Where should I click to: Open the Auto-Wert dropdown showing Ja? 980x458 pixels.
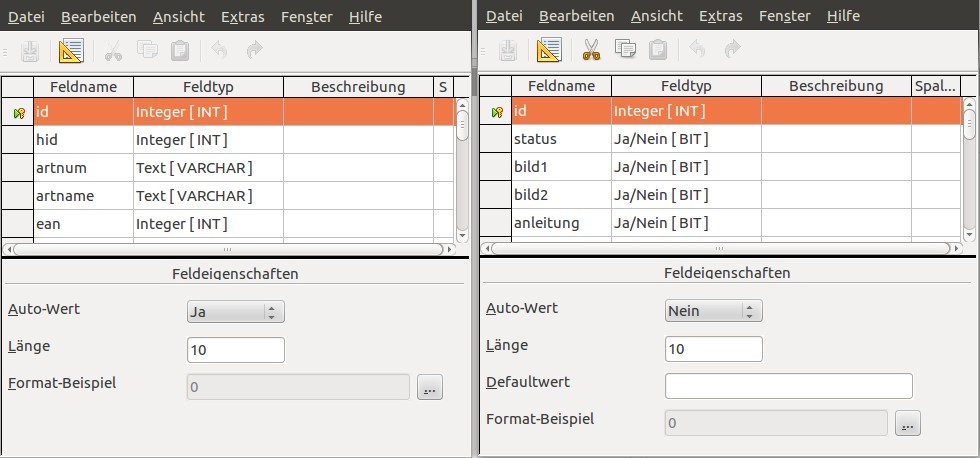click(236, 312)
